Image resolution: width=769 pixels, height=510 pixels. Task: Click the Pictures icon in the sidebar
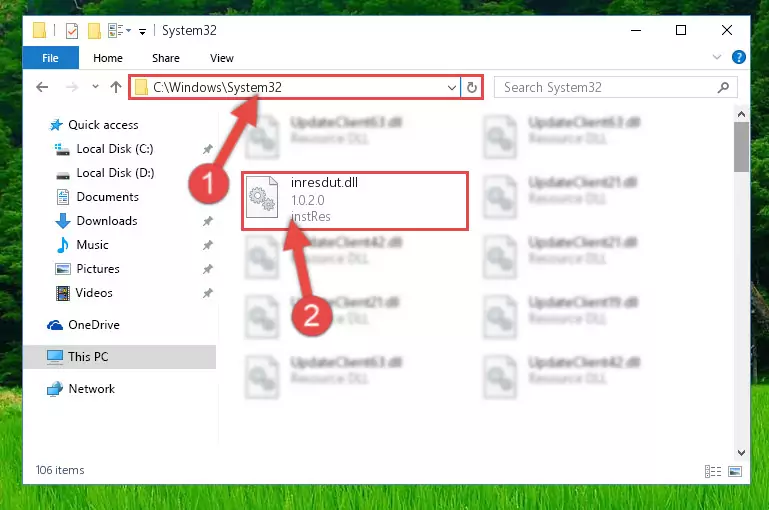(x=63, y=269)
